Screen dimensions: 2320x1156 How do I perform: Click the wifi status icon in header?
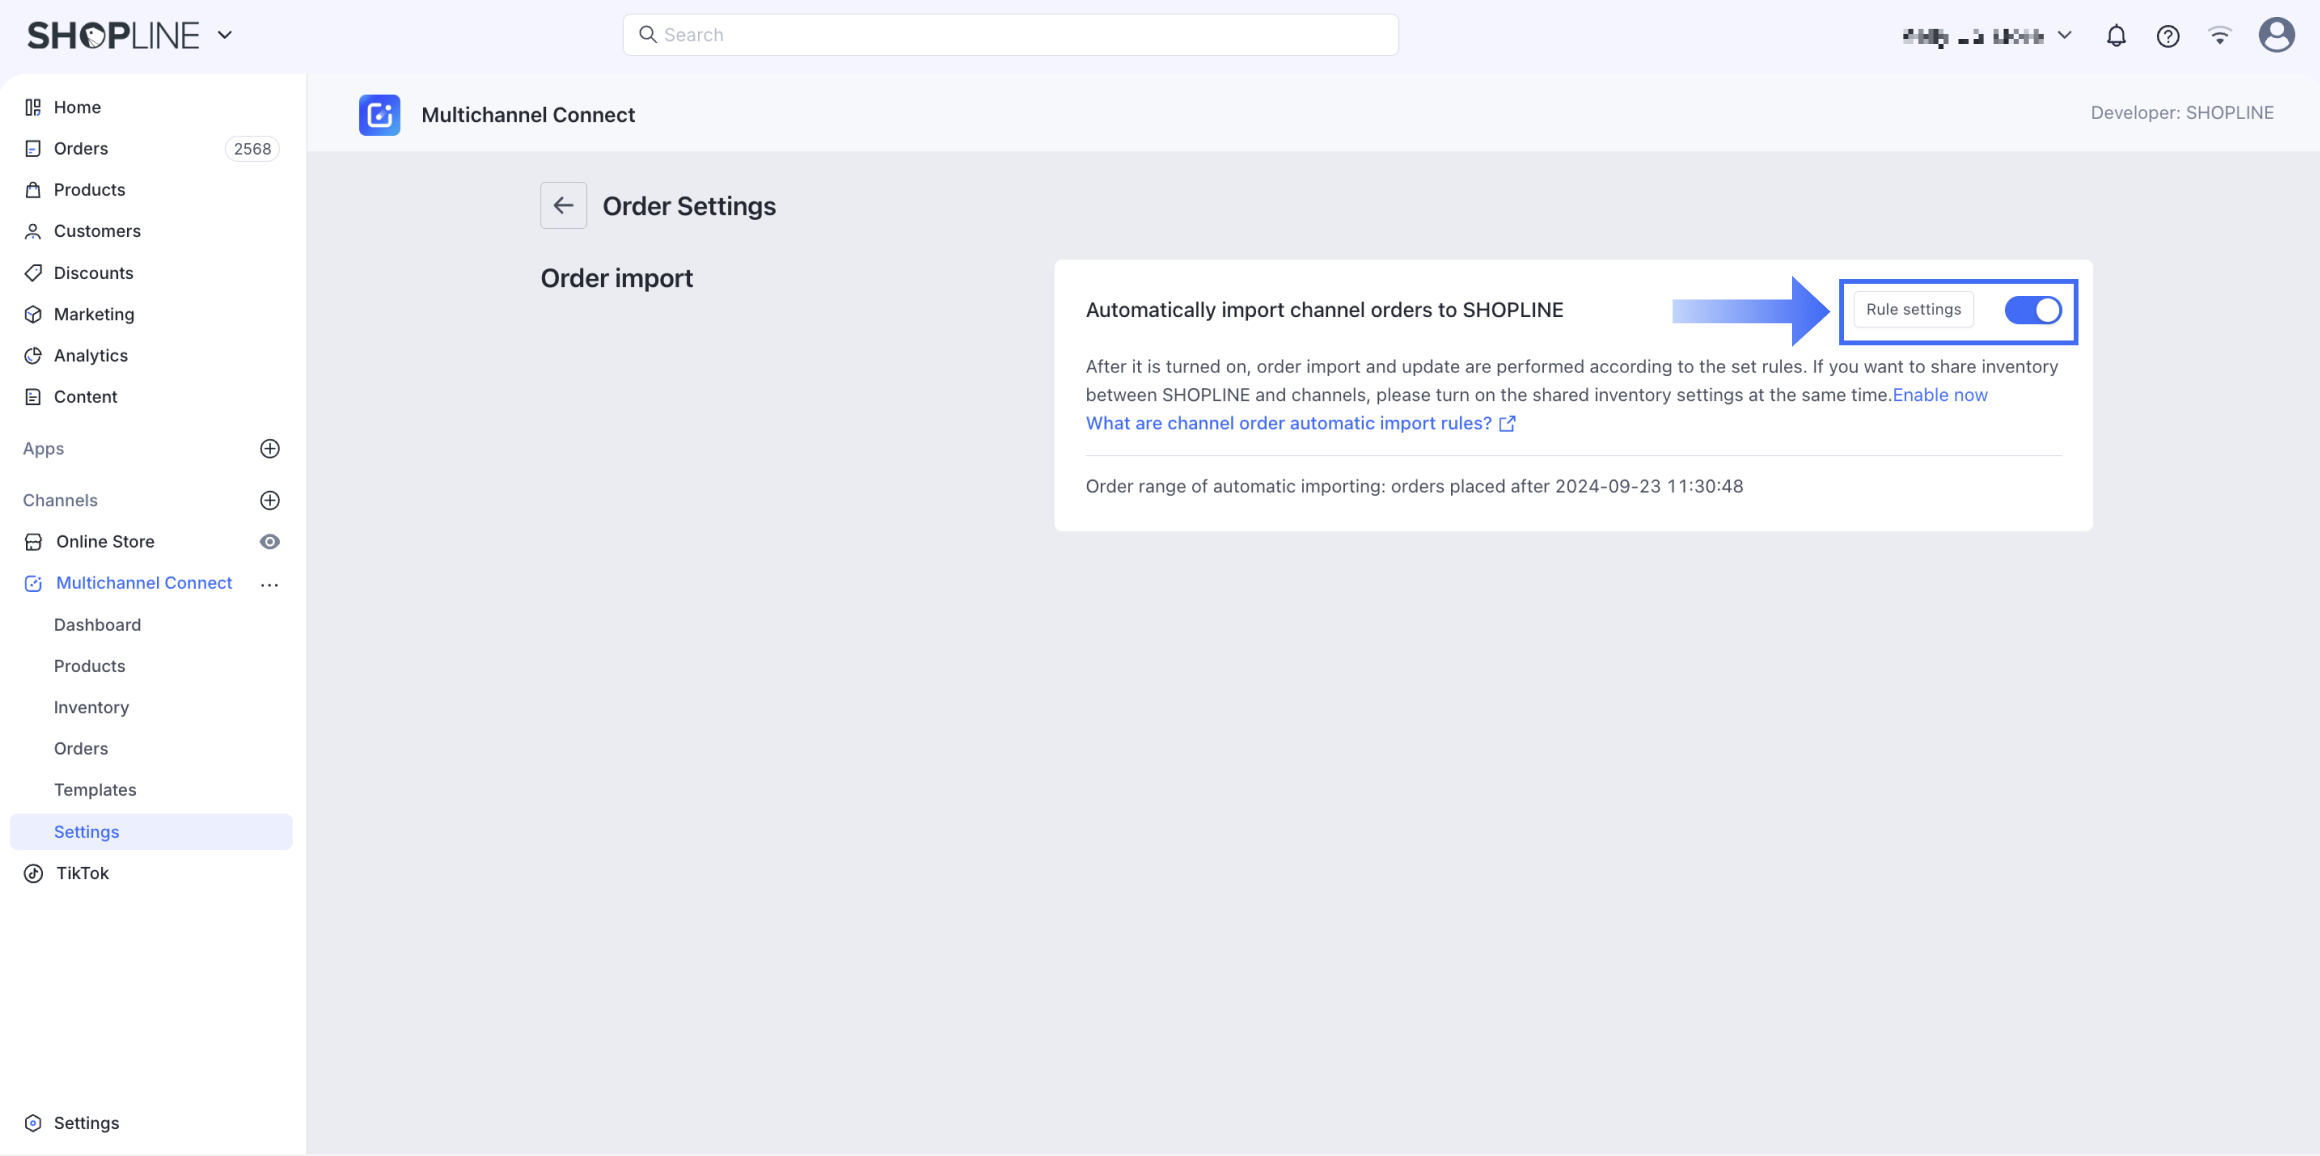click(x=2220, y=36)
